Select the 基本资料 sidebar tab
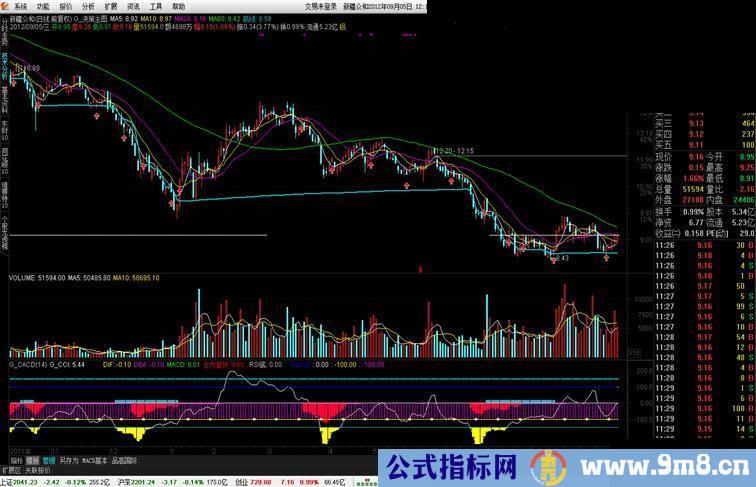Viewport: 756px width, 487px height. tap(4, 97)
